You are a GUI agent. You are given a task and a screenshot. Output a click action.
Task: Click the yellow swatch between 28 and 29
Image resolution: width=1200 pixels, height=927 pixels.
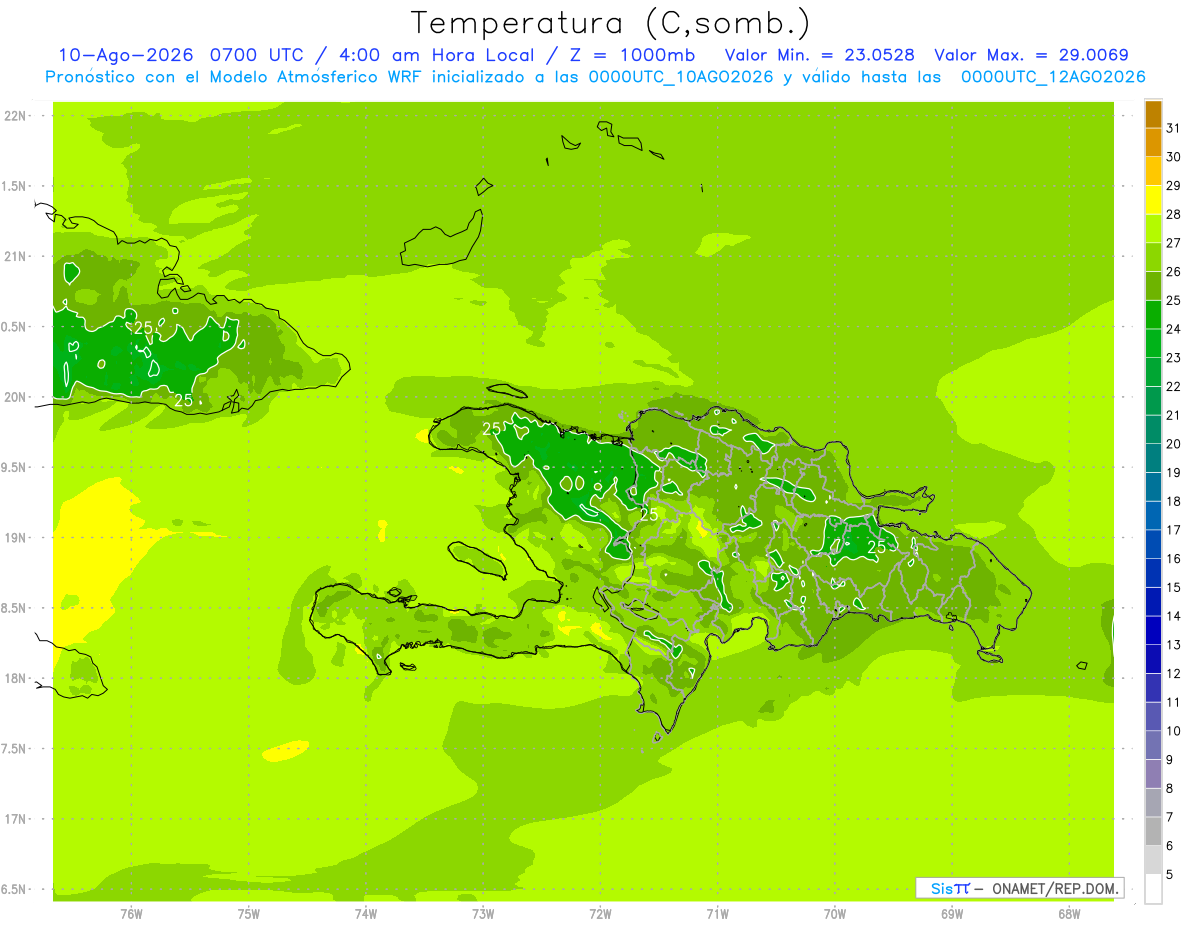[x=1153, y=199]
